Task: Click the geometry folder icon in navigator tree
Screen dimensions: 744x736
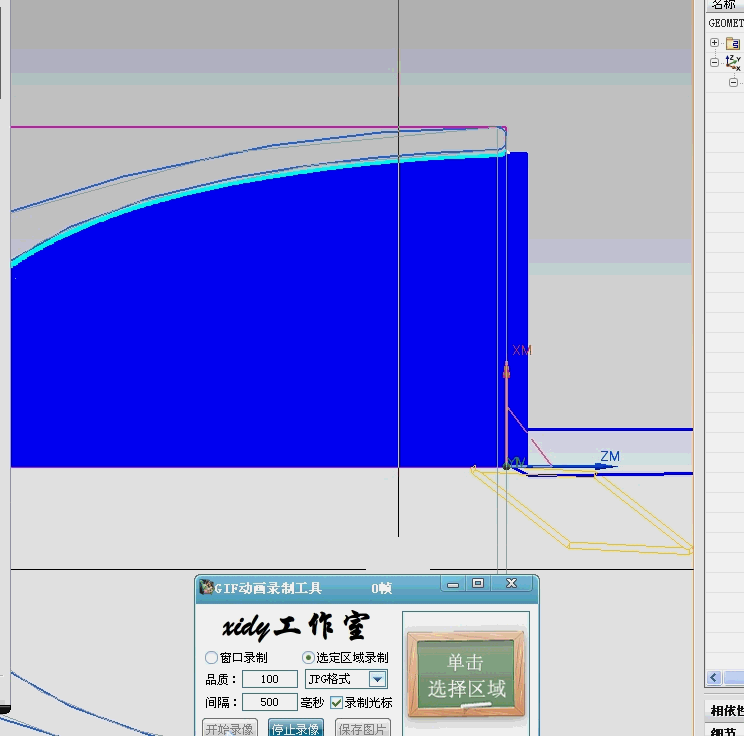Action: (x=733, y=44)
